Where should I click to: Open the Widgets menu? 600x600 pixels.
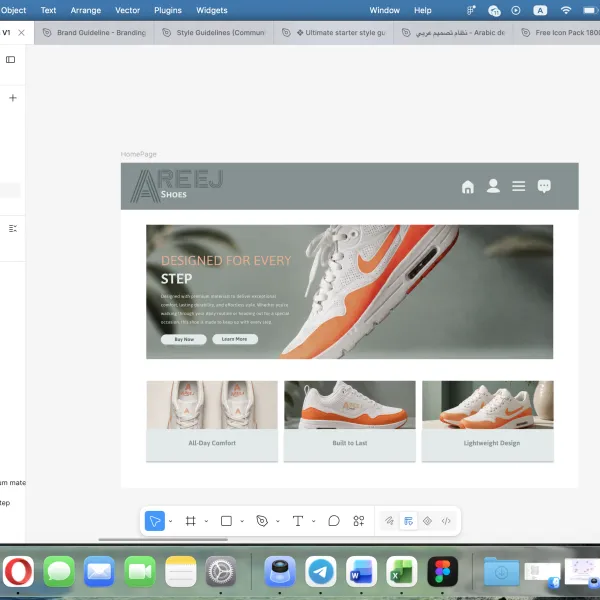click(212, 10)
